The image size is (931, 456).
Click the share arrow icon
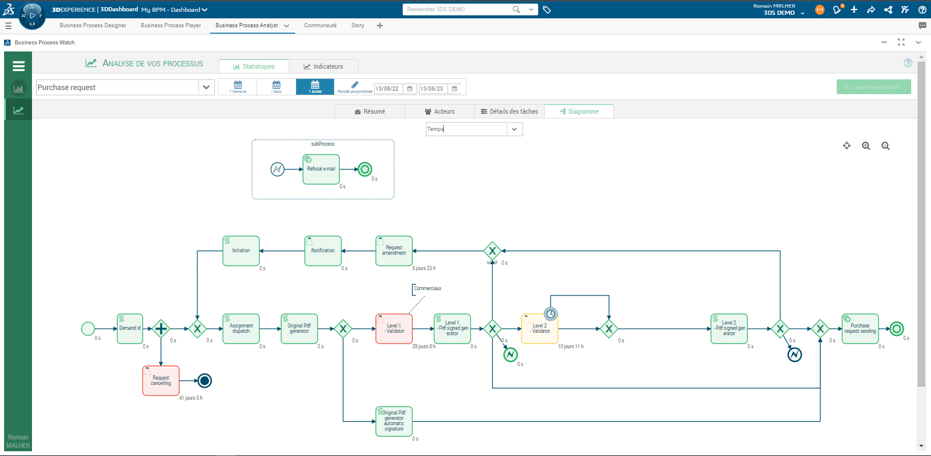871,10
